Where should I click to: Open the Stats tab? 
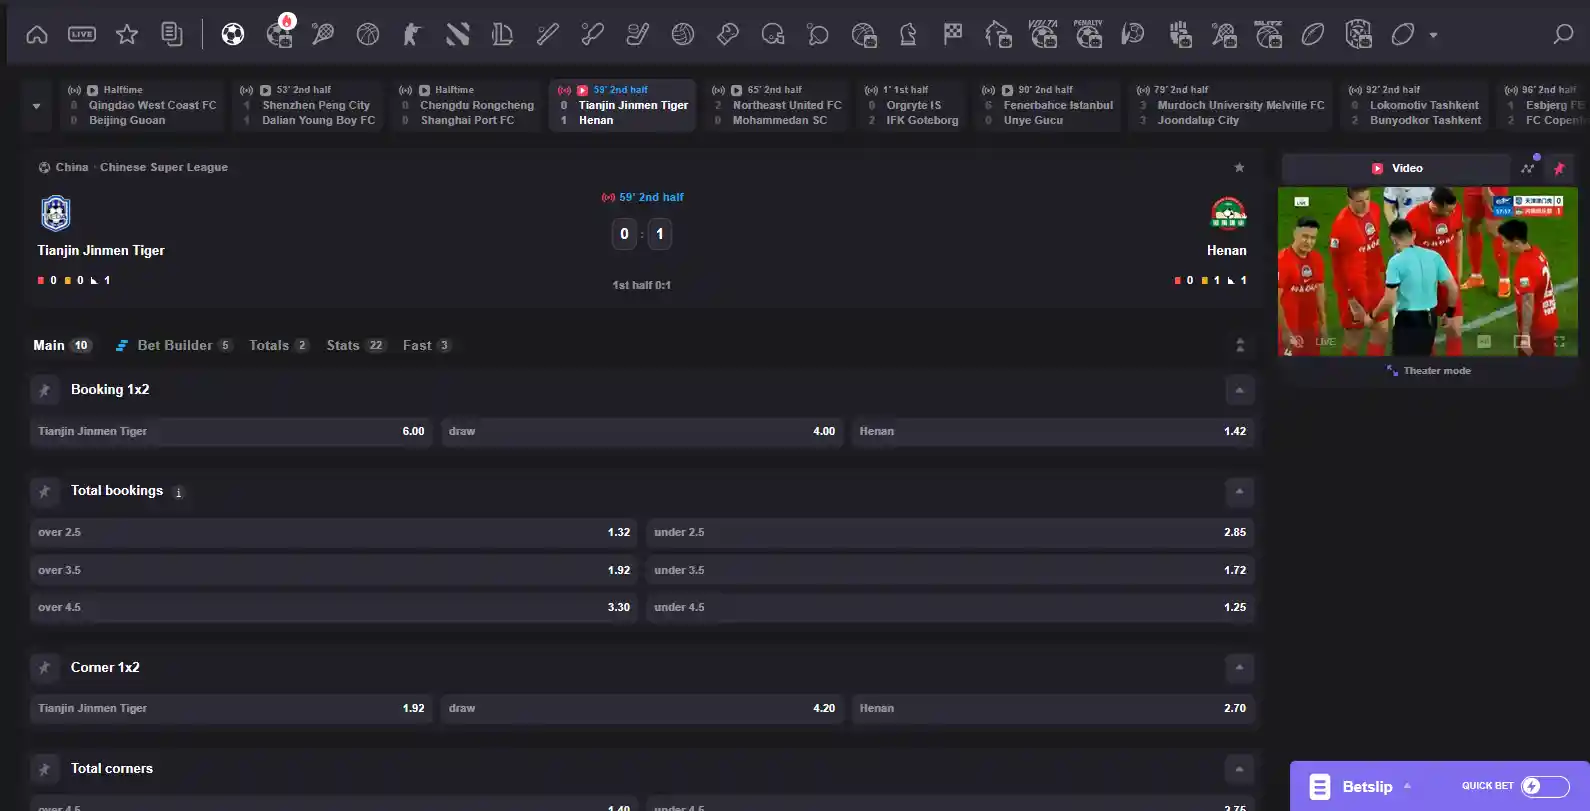click(356, 345)
